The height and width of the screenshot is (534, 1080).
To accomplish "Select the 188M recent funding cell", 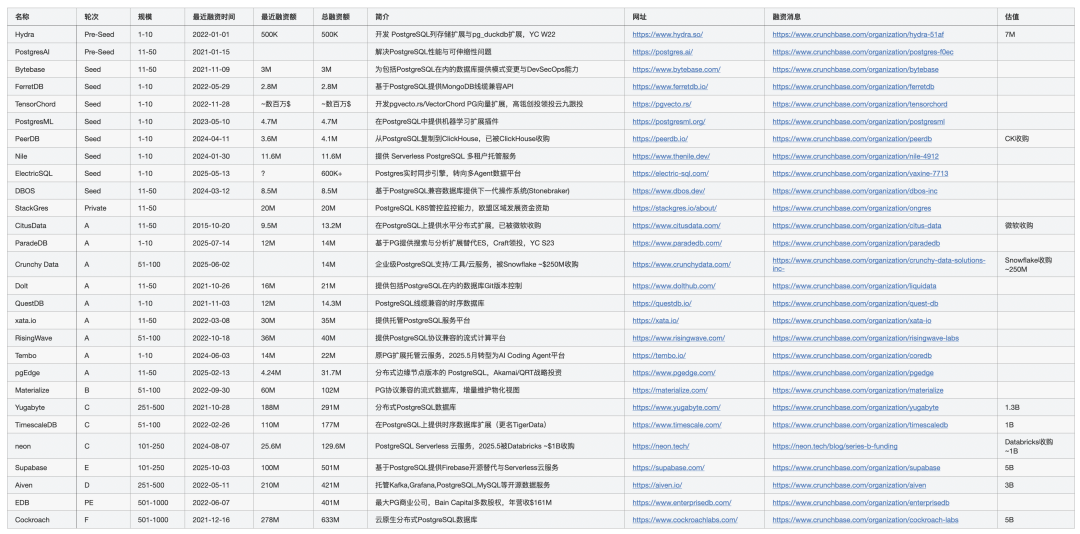I will click(x=283, y=408).
